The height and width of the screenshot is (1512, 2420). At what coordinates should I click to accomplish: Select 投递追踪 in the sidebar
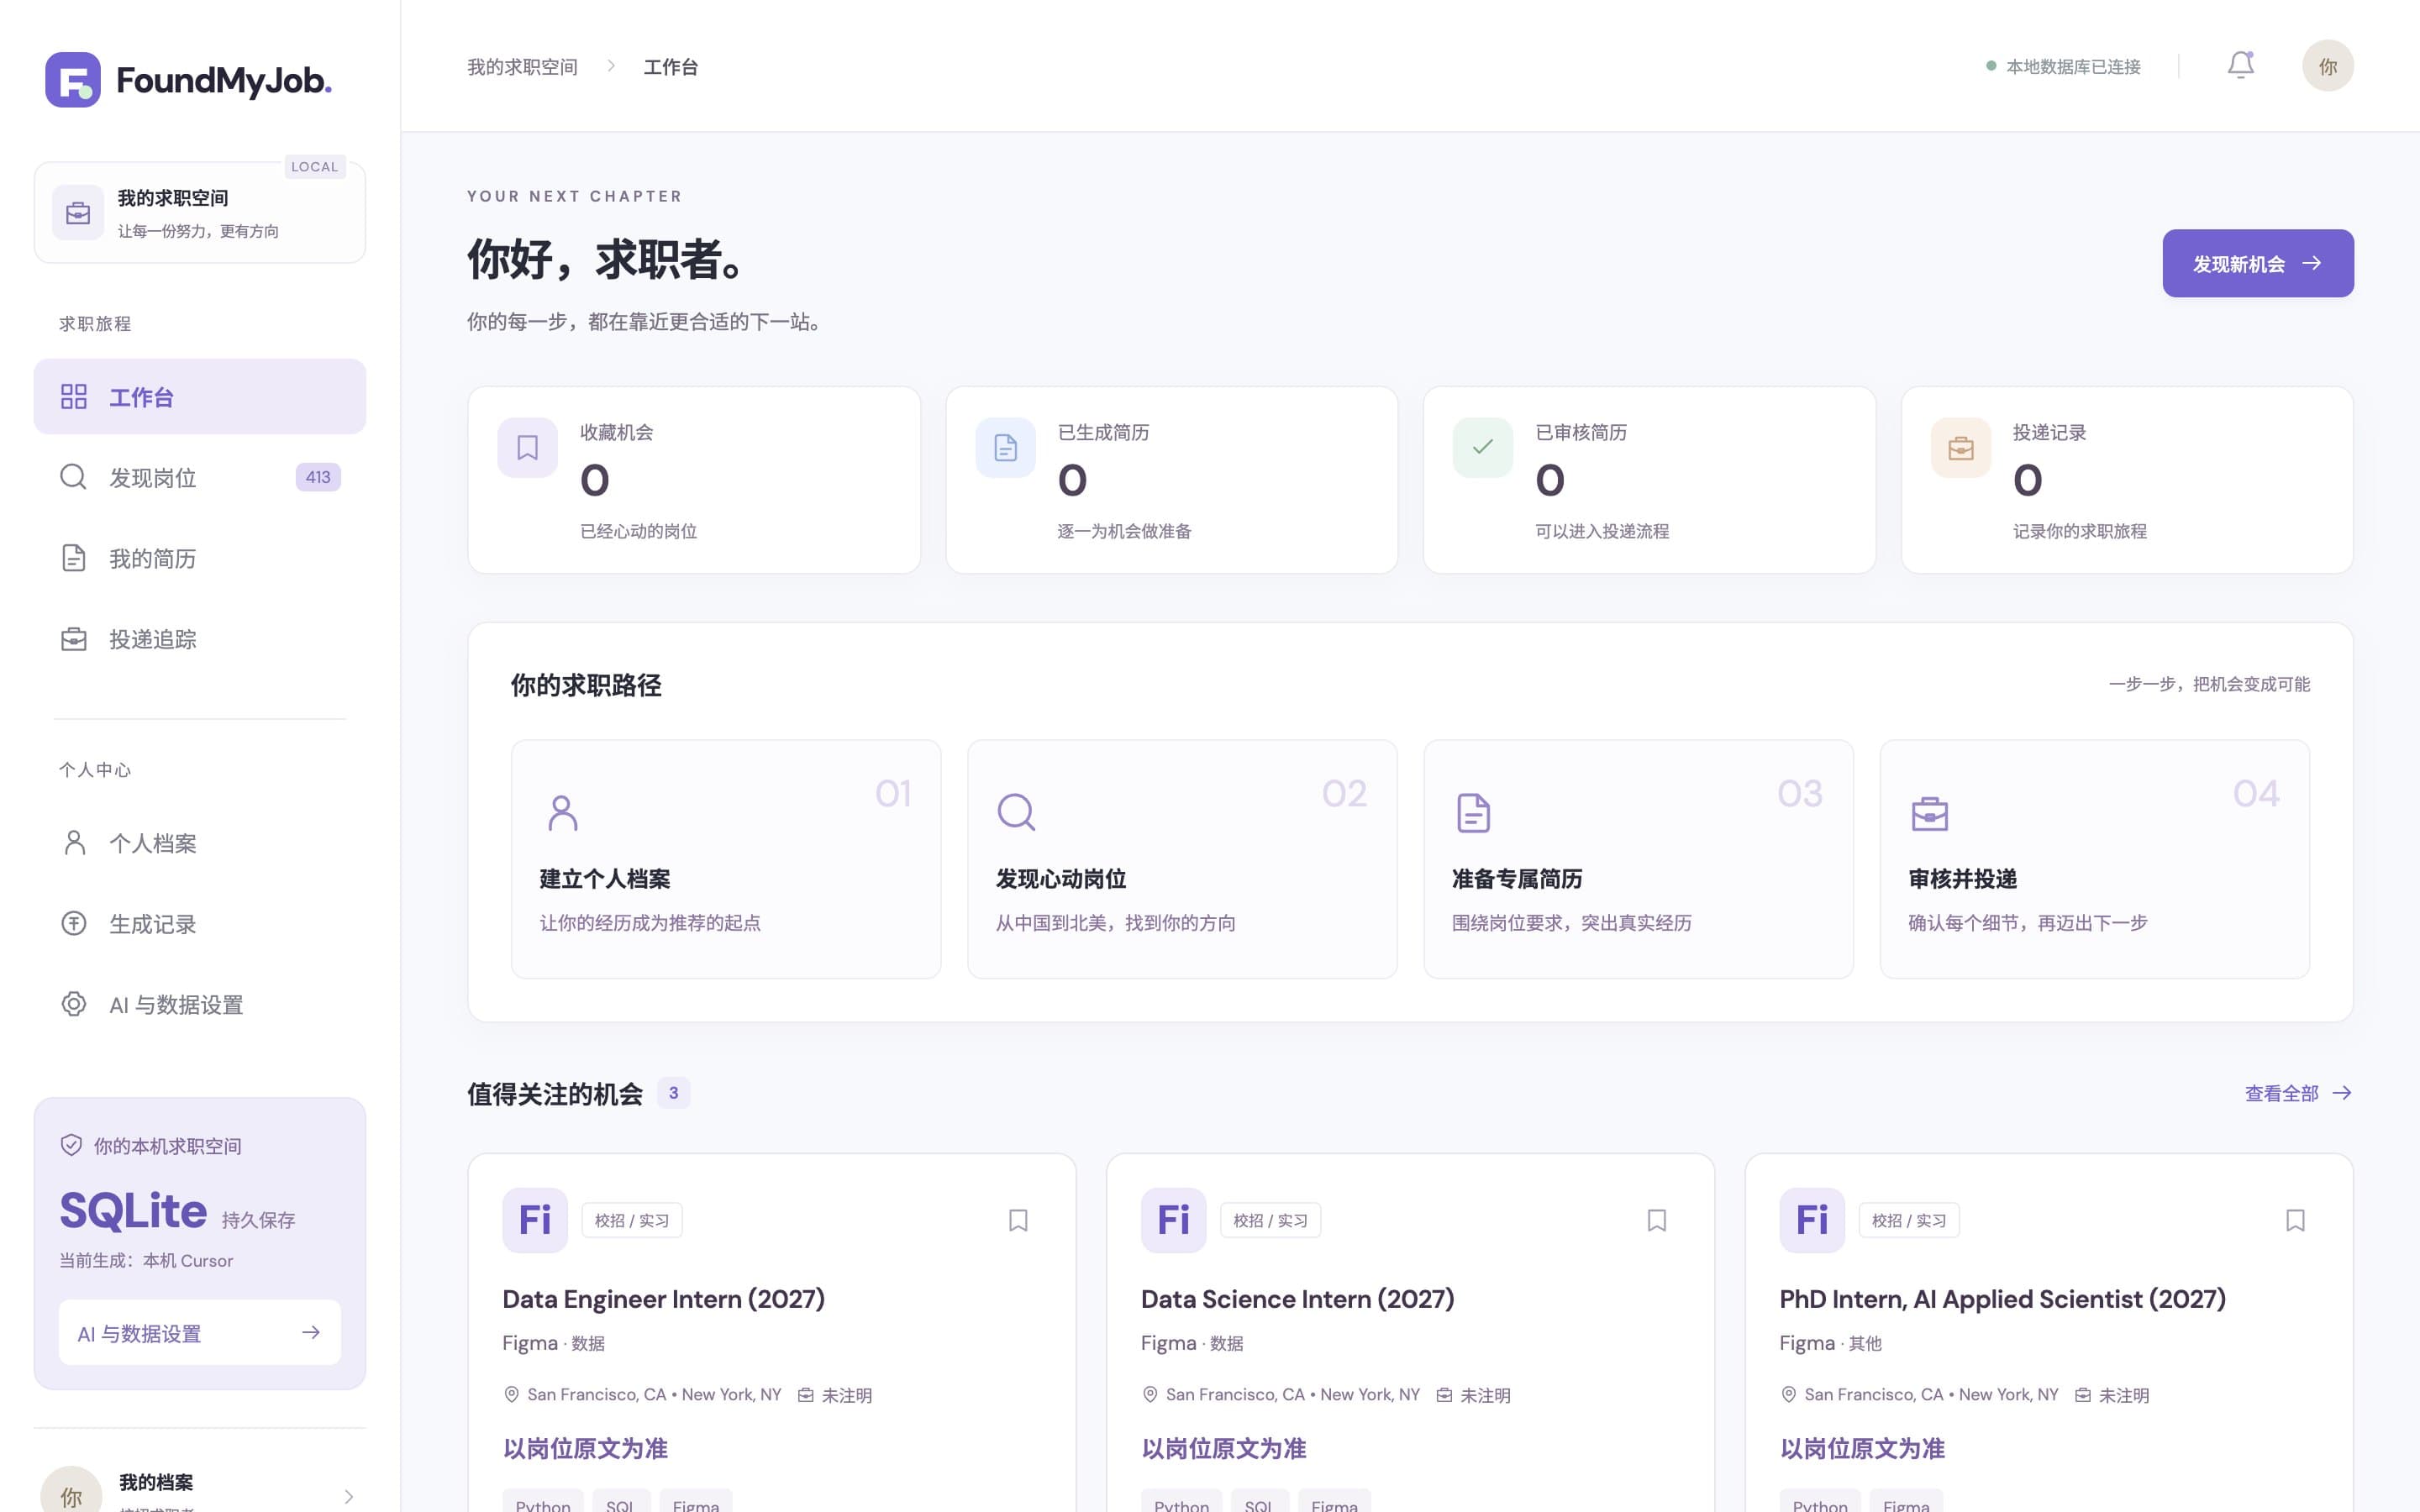[200, 639]
